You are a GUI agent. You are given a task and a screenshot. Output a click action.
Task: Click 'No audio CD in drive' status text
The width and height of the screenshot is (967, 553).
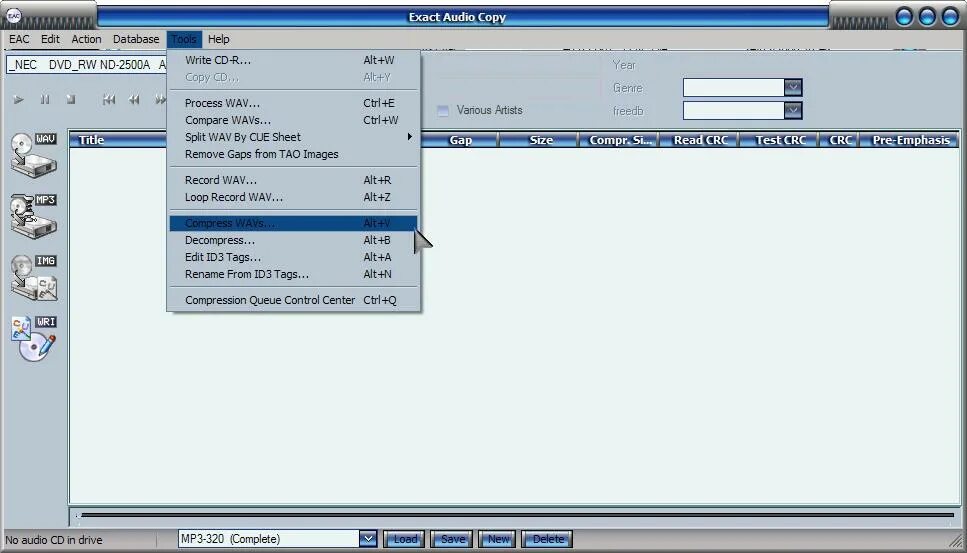click(x=54, y=540)
